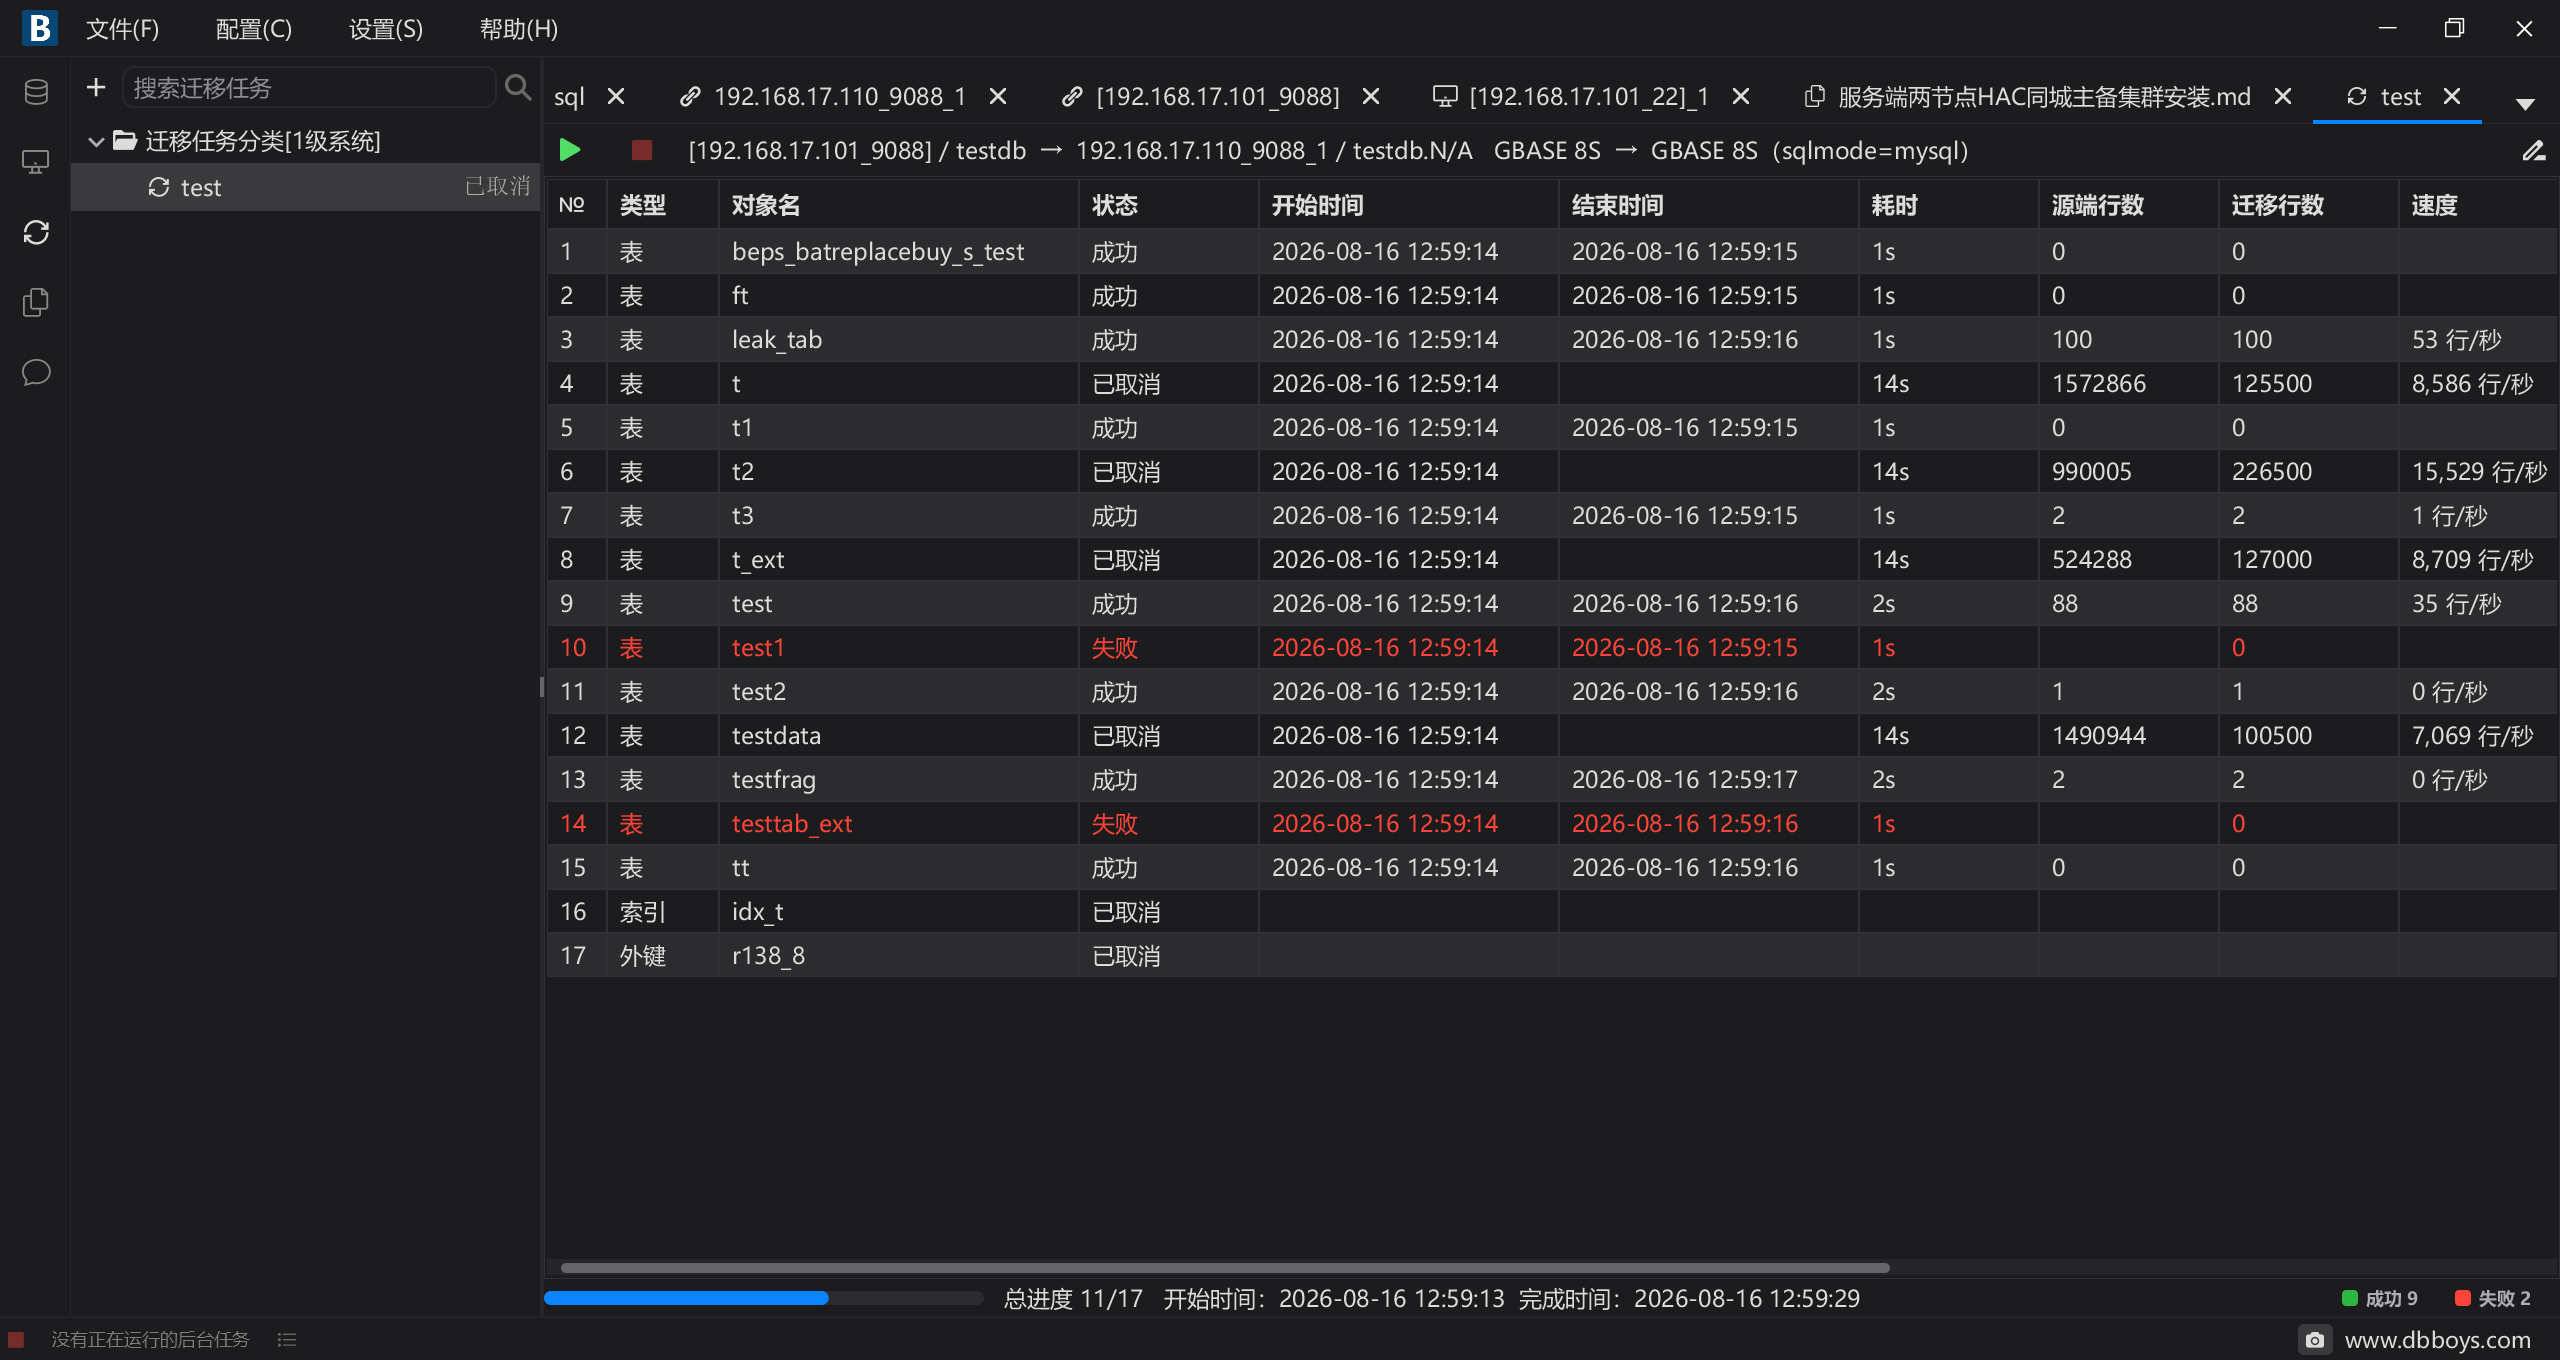Open the 配置(C) menu
The height and width of the screenshot is (1360, 2560).
254,29
